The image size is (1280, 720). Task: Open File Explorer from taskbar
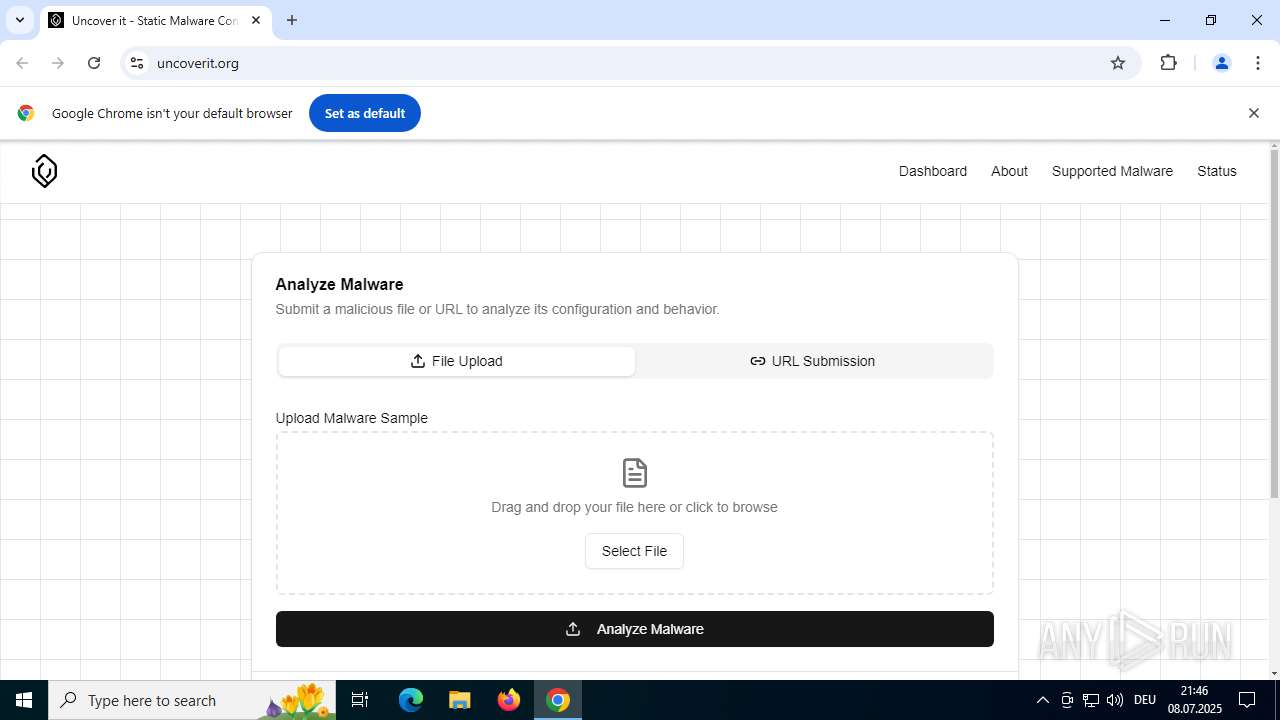(x=460, y=700)
